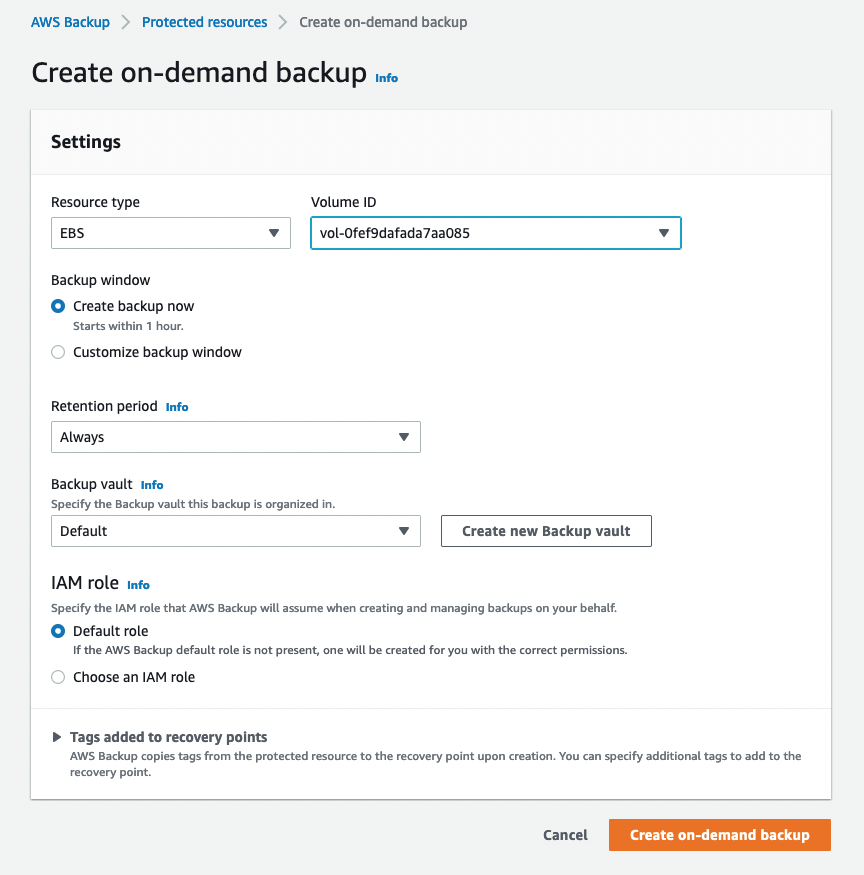Click the Volume ID dropdown caret
This screenshot has height=875, width=864.
[663, 233]
